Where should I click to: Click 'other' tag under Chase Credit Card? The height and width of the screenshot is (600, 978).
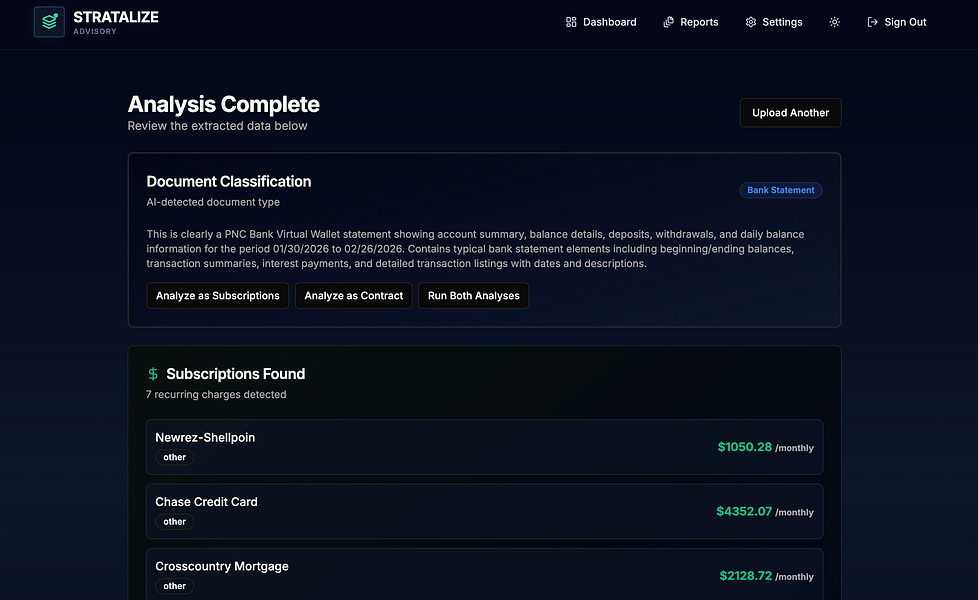click(x=175, y=521)
